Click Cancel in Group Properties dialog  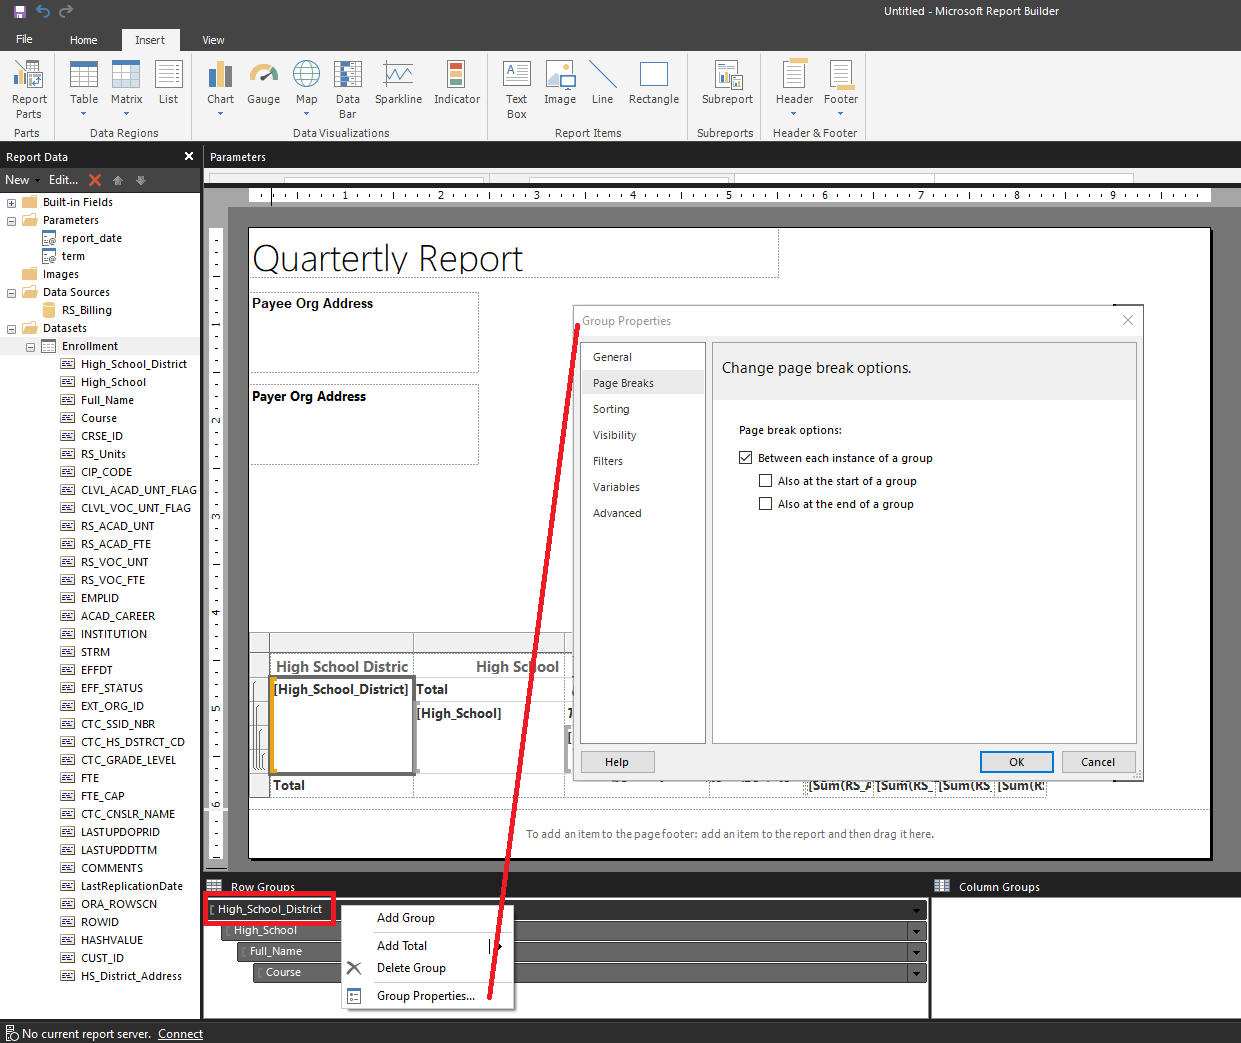[x=1098, y=762]
